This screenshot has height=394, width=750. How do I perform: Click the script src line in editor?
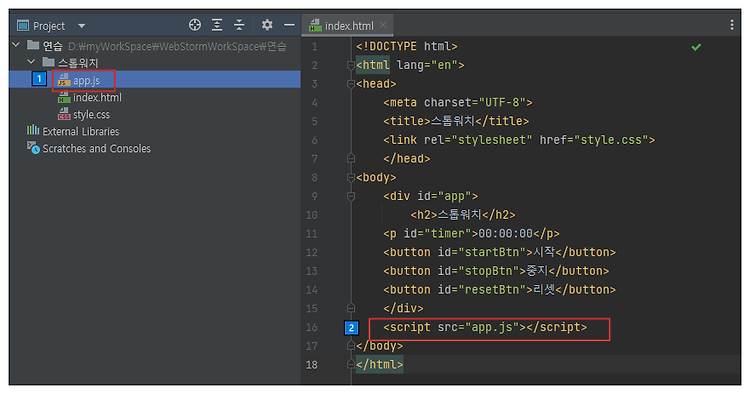click(x=485, y=327)
